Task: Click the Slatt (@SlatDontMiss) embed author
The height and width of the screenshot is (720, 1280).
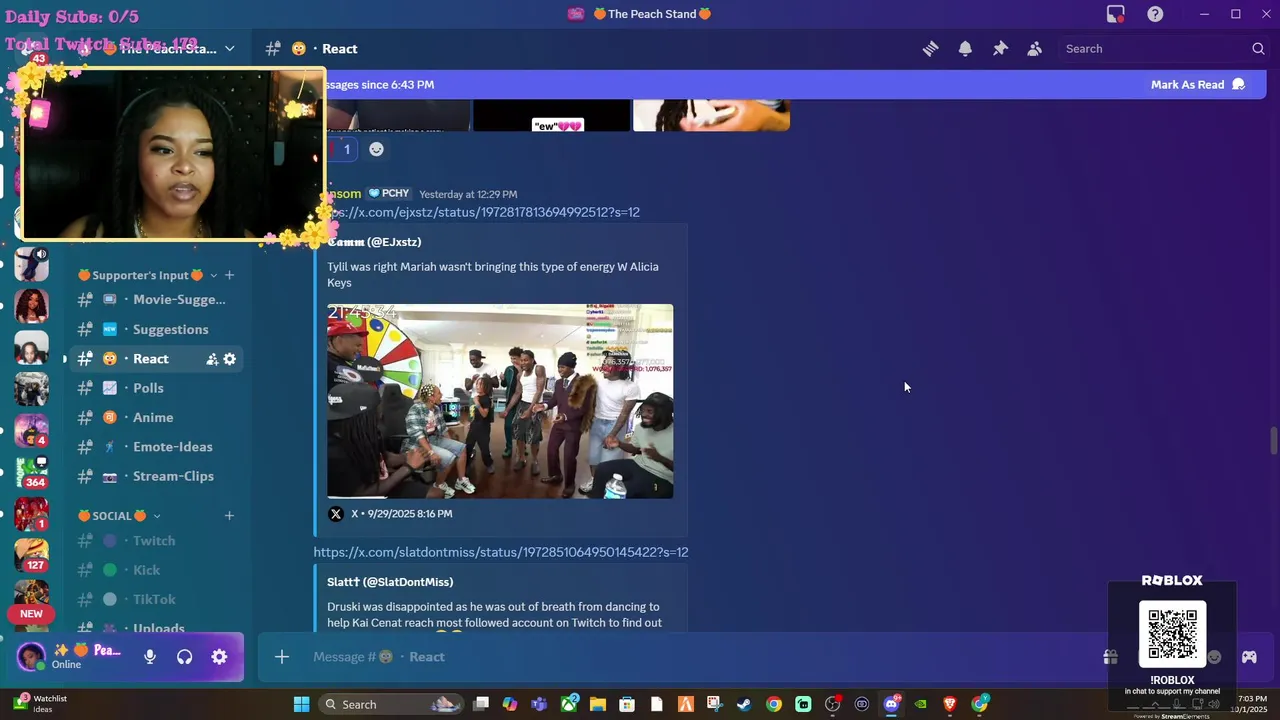Action: click(390, 582)
